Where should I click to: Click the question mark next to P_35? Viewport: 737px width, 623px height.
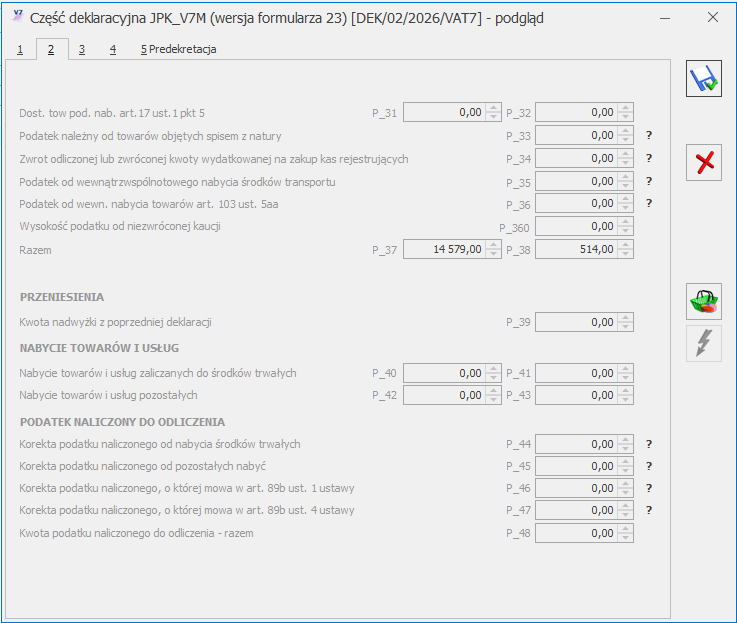649,181
